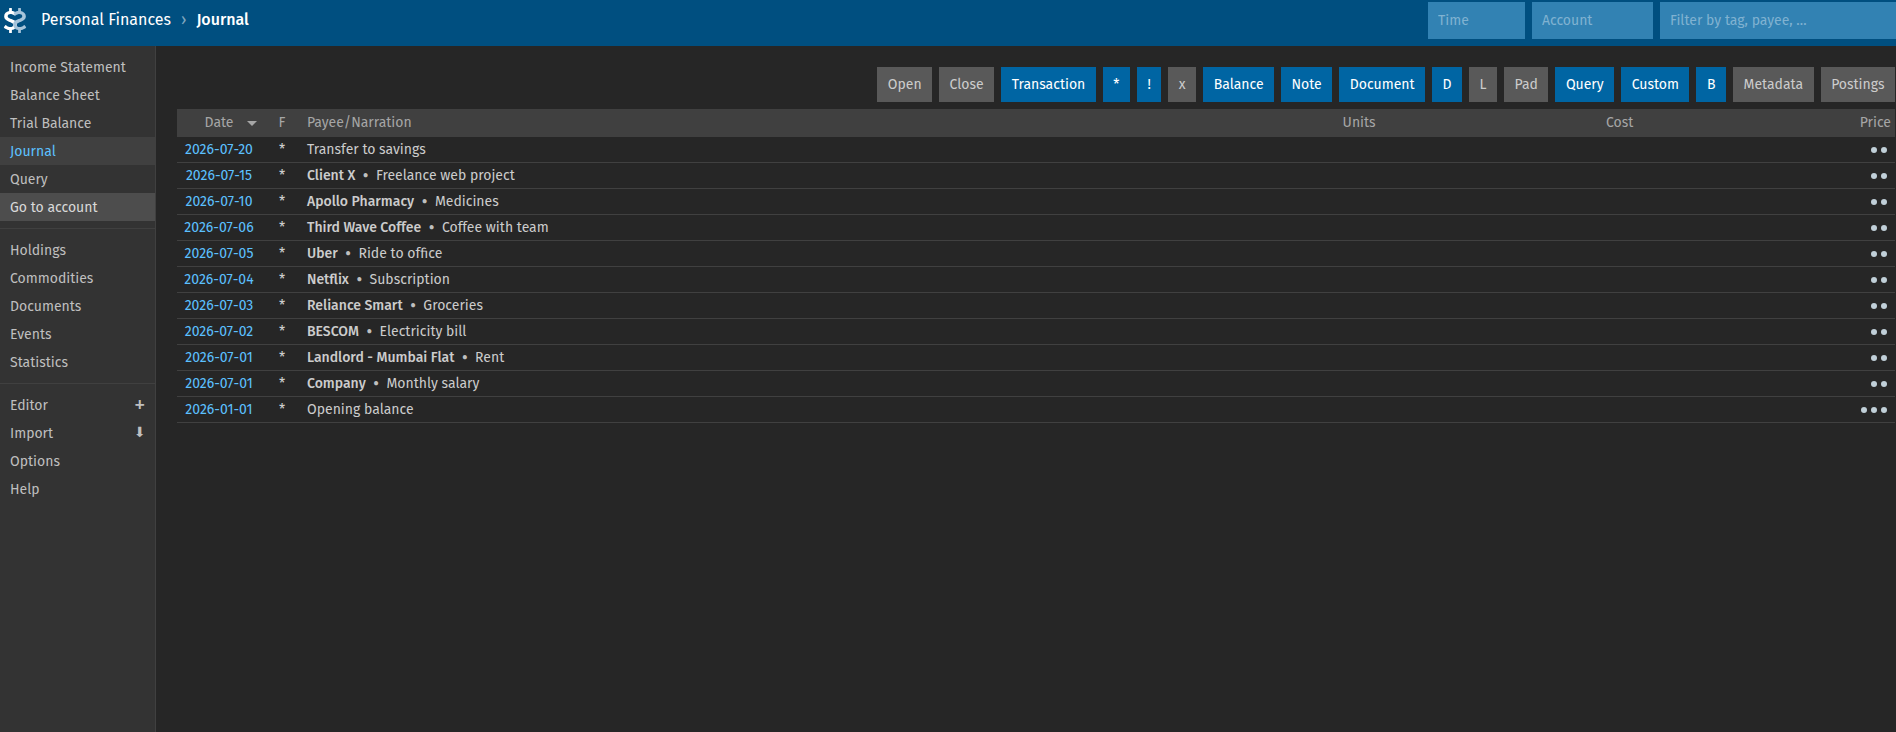
Task: Click Third Wave Coffee payee
Action: (x=364, y=227)
